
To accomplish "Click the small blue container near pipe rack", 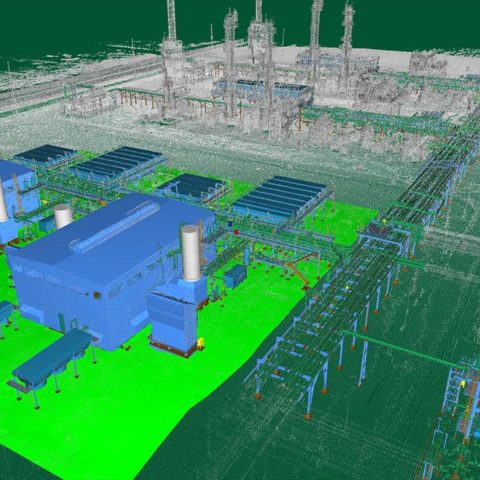I will pos(235,276).
